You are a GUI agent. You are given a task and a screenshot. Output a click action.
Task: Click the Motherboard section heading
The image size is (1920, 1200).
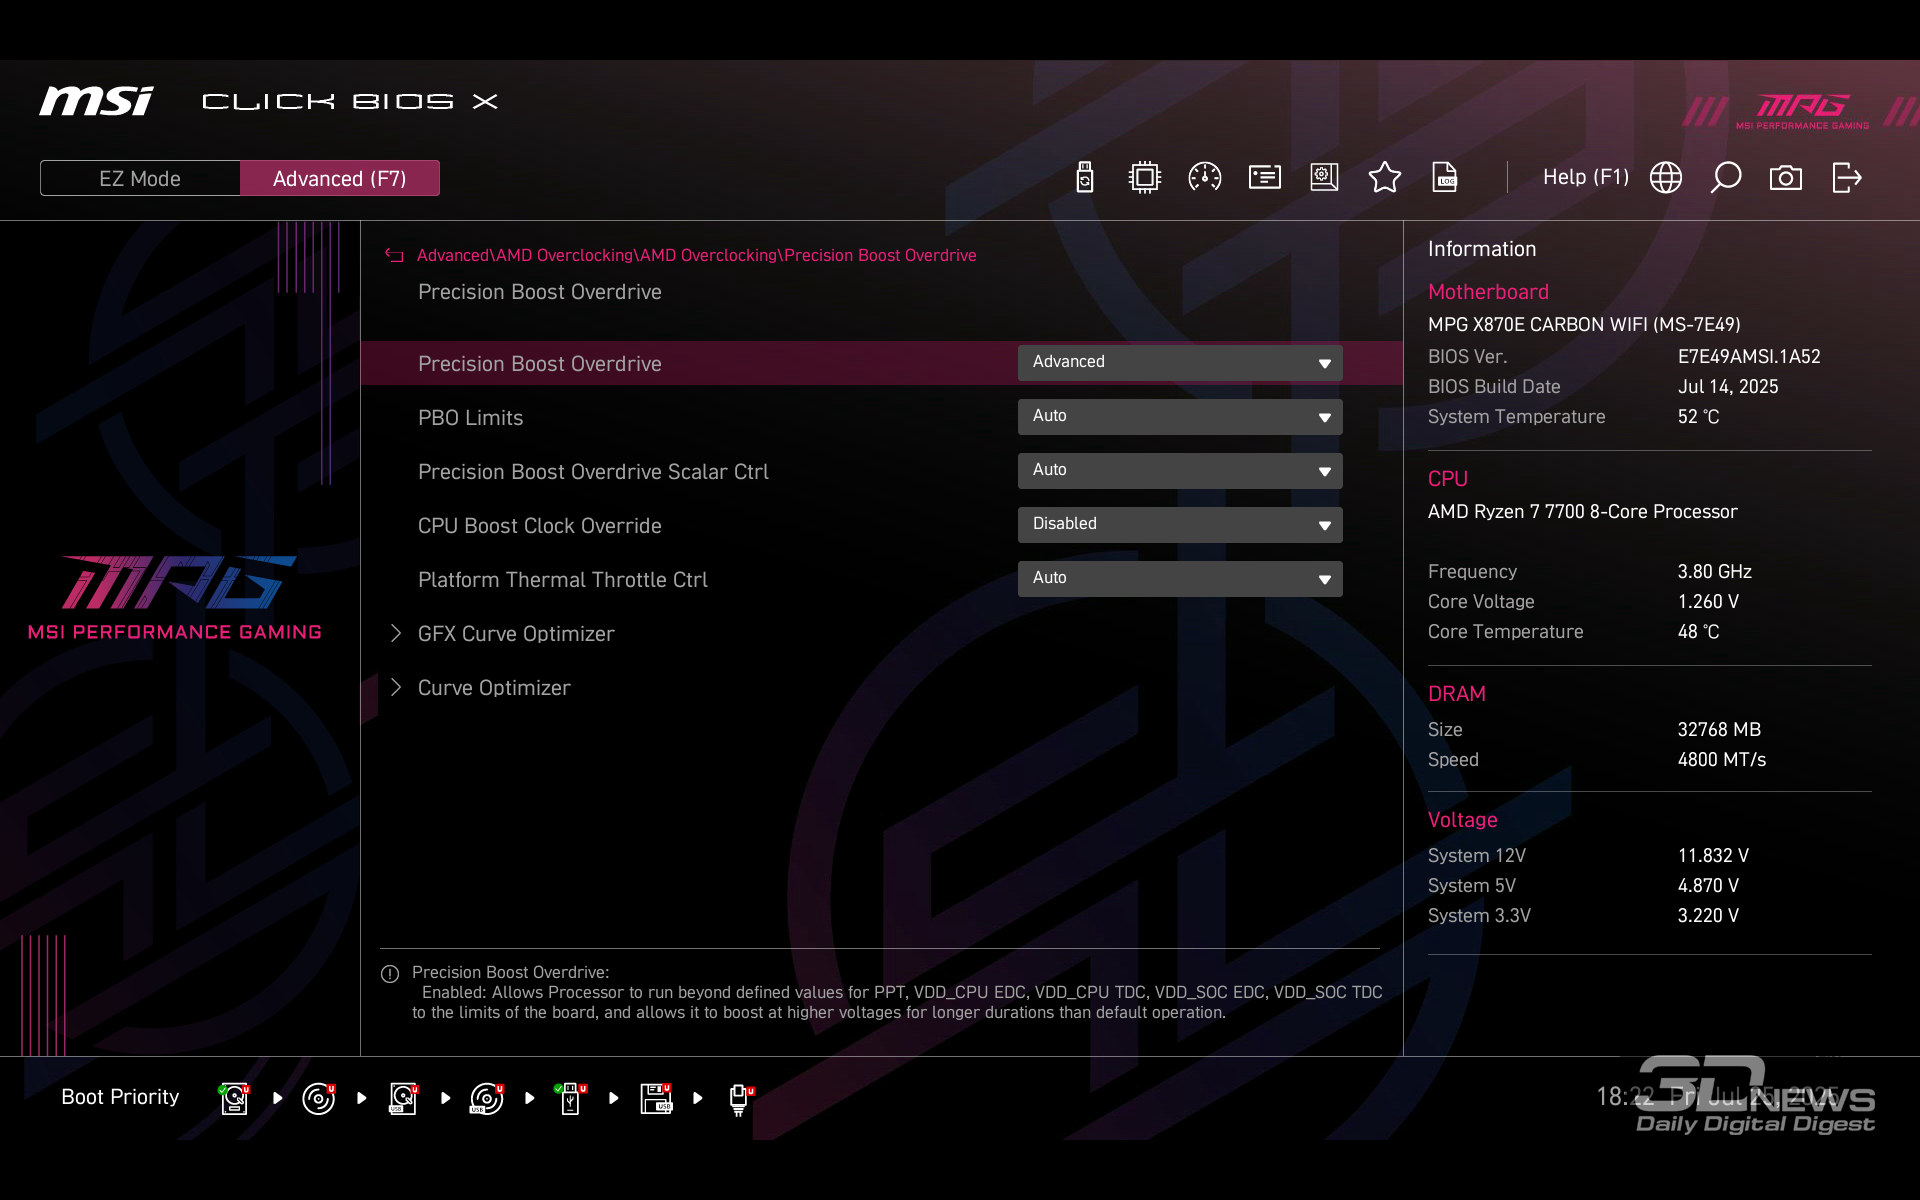click(1488, 292)
